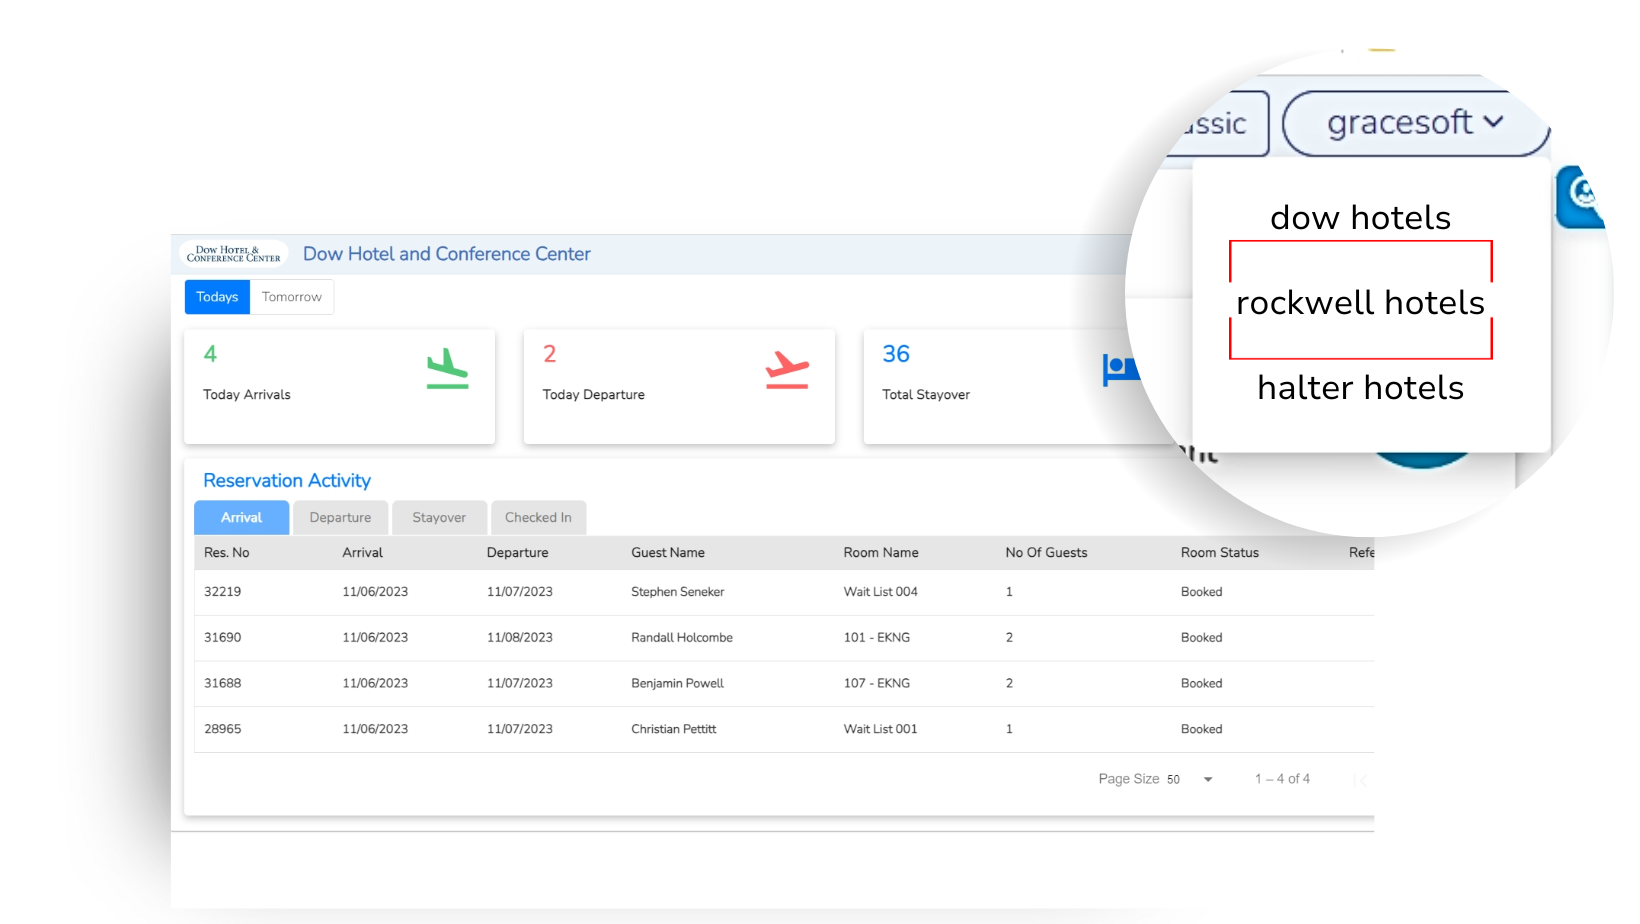Click the Dow Hotel & Conference Center logo
Viewport: 1640px width, 924px height.
[x=234, y=254]
